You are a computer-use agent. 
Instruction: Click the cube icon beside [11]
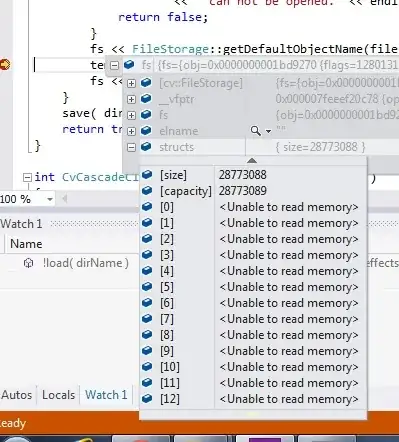click(147, 382)
